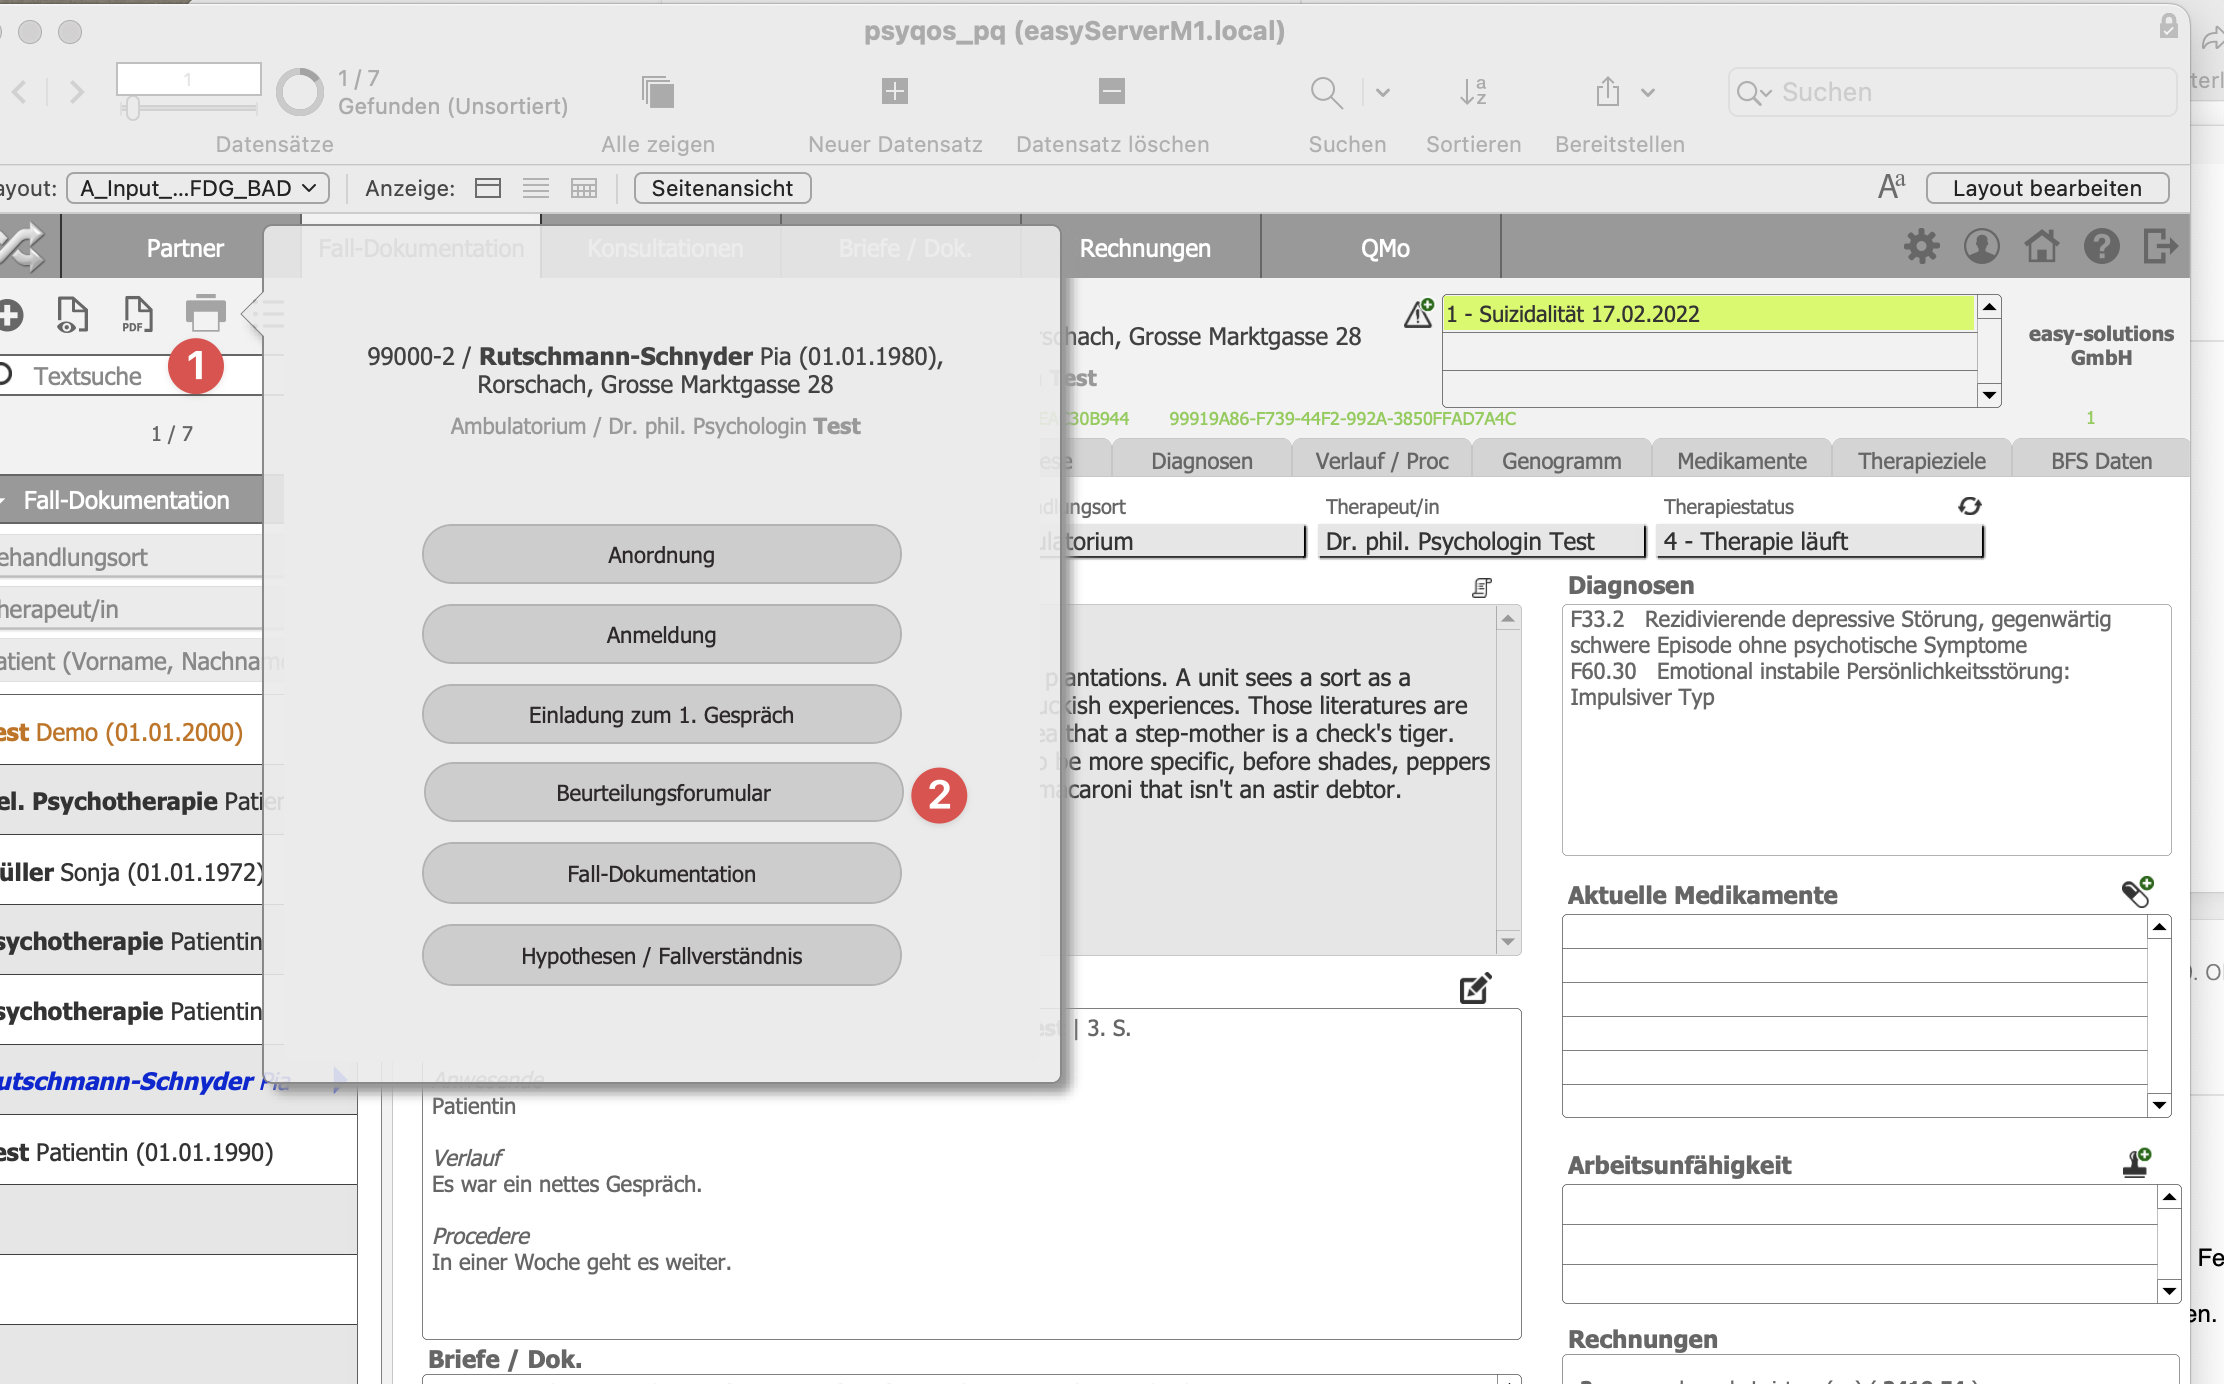2224x1384 pixels.
Task: Expand the Bereitstellen options chevron
Action: click(1648, 93)
